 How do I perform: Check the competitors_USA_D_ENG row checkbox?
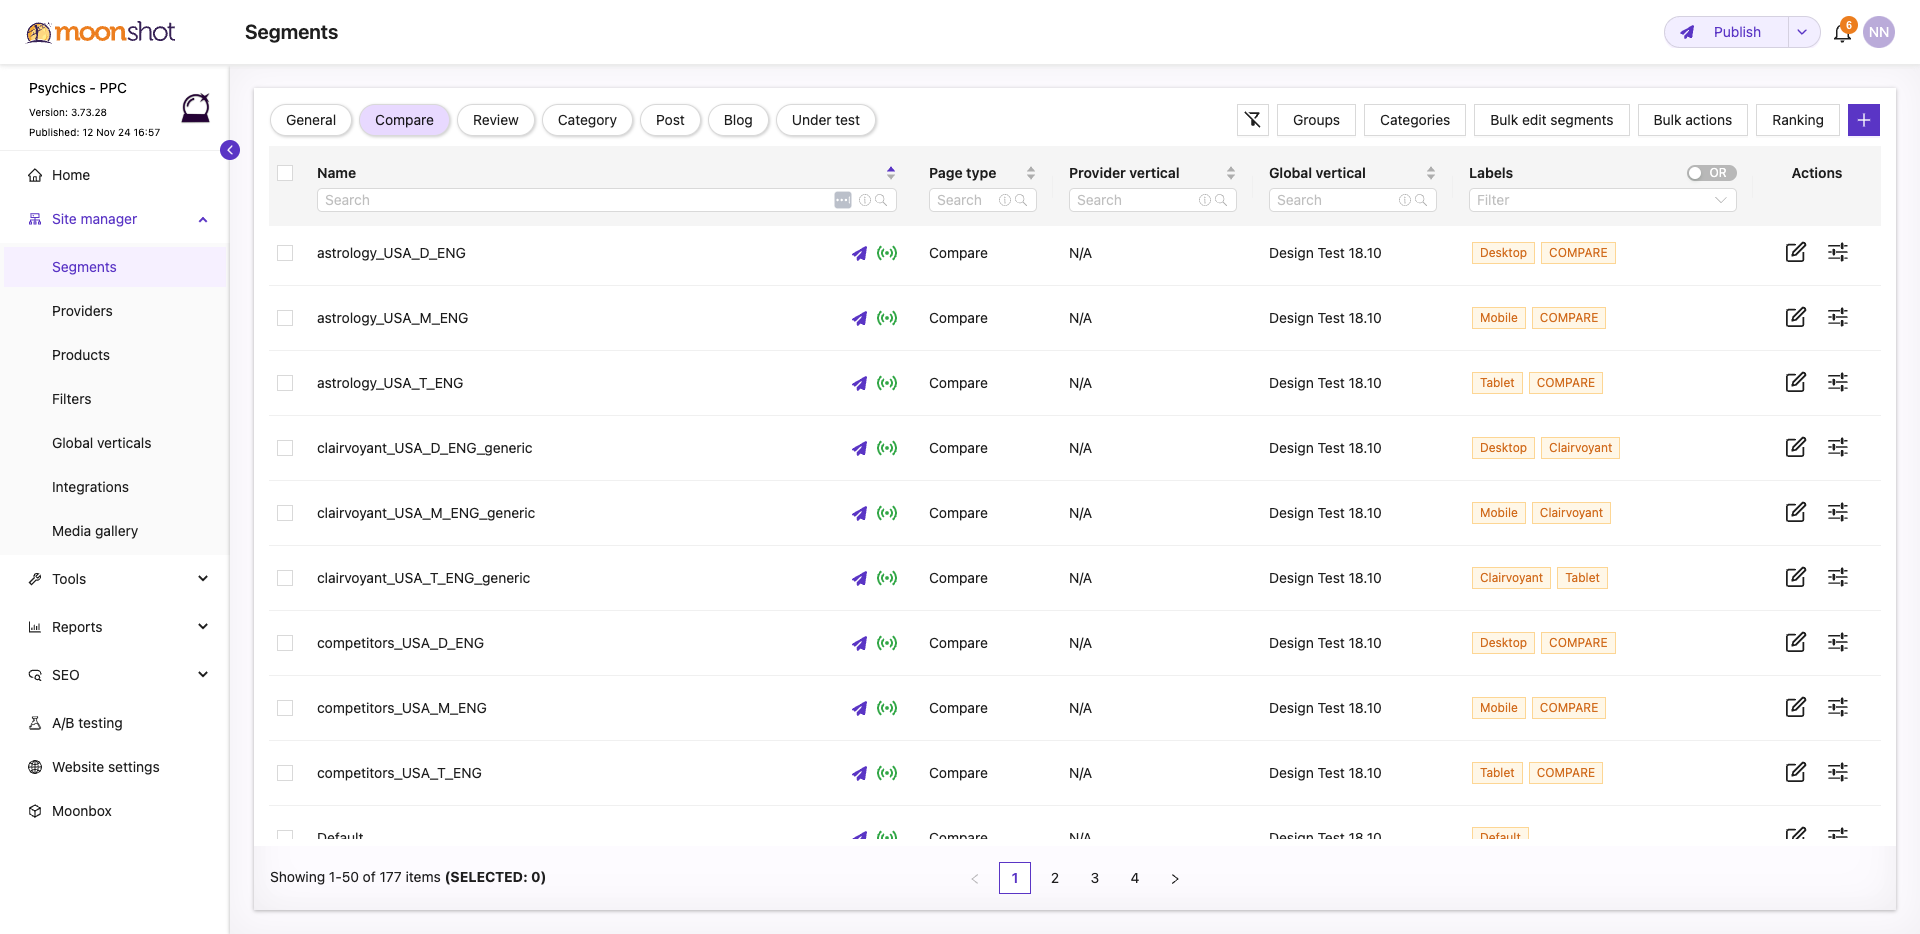[x=285, y=643]
